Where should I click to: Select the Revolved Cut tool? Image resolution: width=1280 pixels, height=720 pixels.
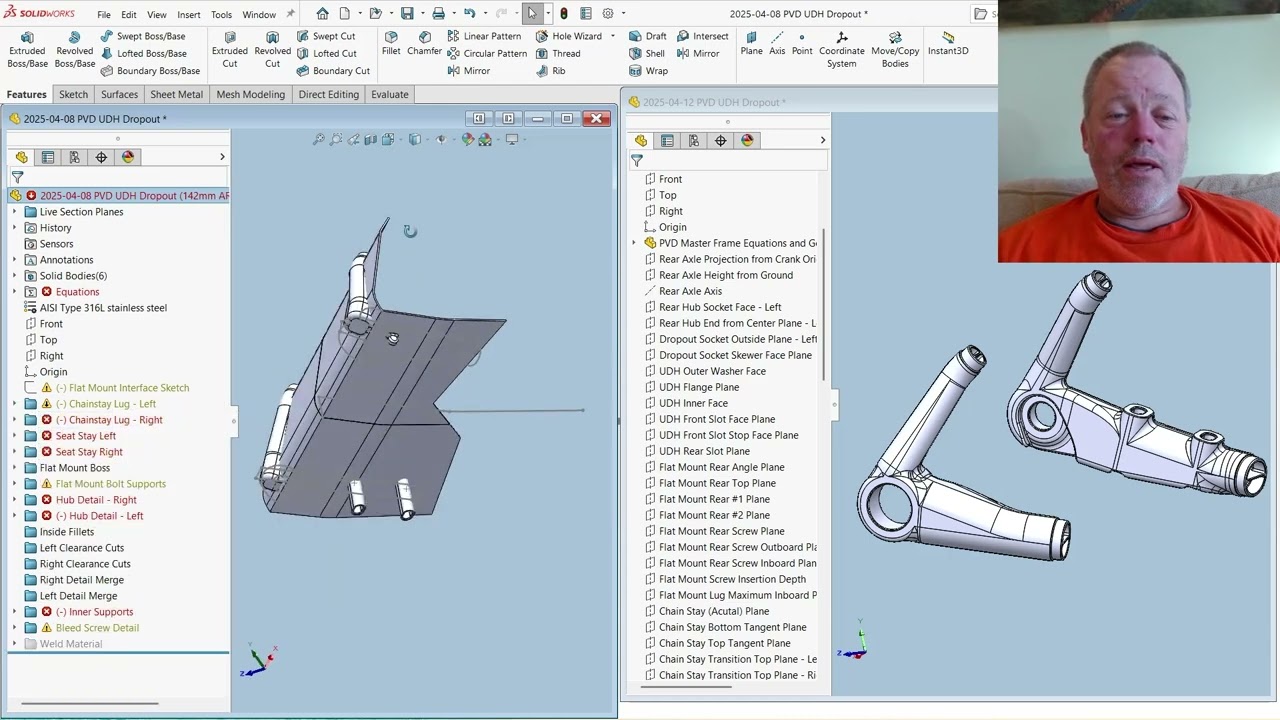272,49
